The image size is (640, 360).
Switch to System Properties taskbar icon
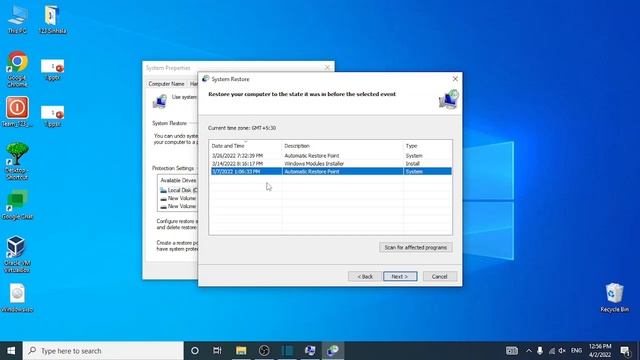click(310, 351)
